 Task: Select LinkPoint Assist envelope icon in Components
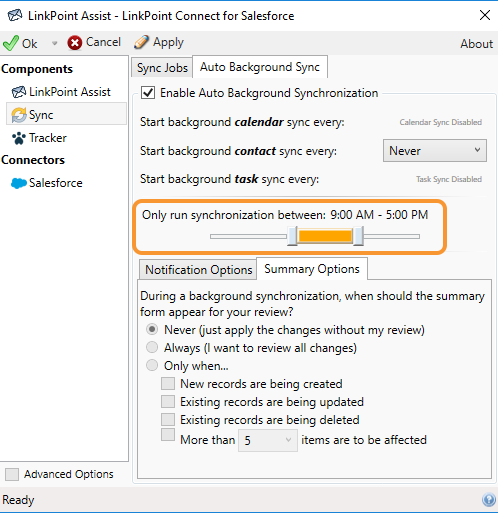click(19, 92)
